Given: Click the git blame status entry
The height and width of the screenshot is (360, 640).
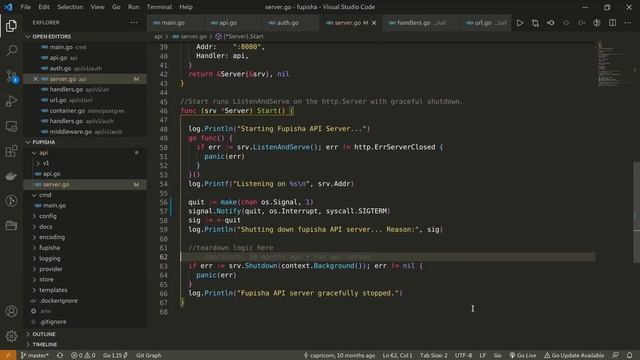Looking at the screenshot, I should pos(339,355).
